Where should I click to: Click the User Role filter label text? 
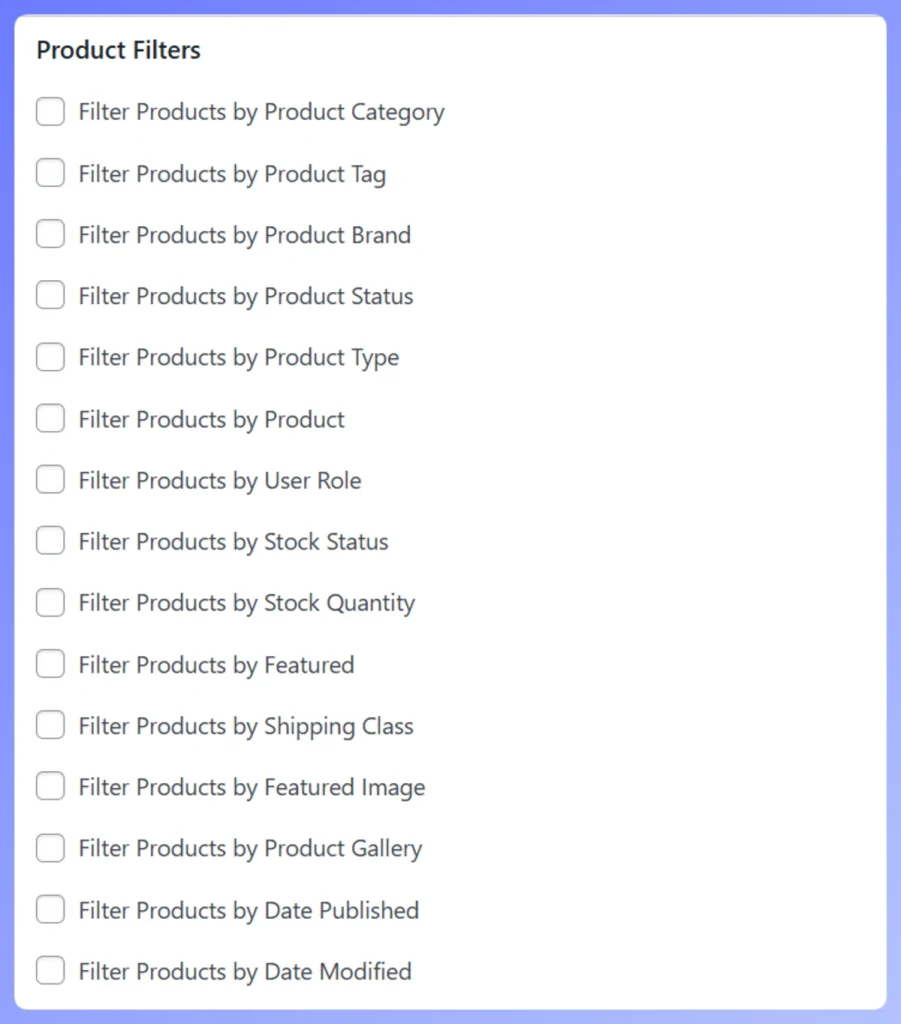(x=219, y=479)
